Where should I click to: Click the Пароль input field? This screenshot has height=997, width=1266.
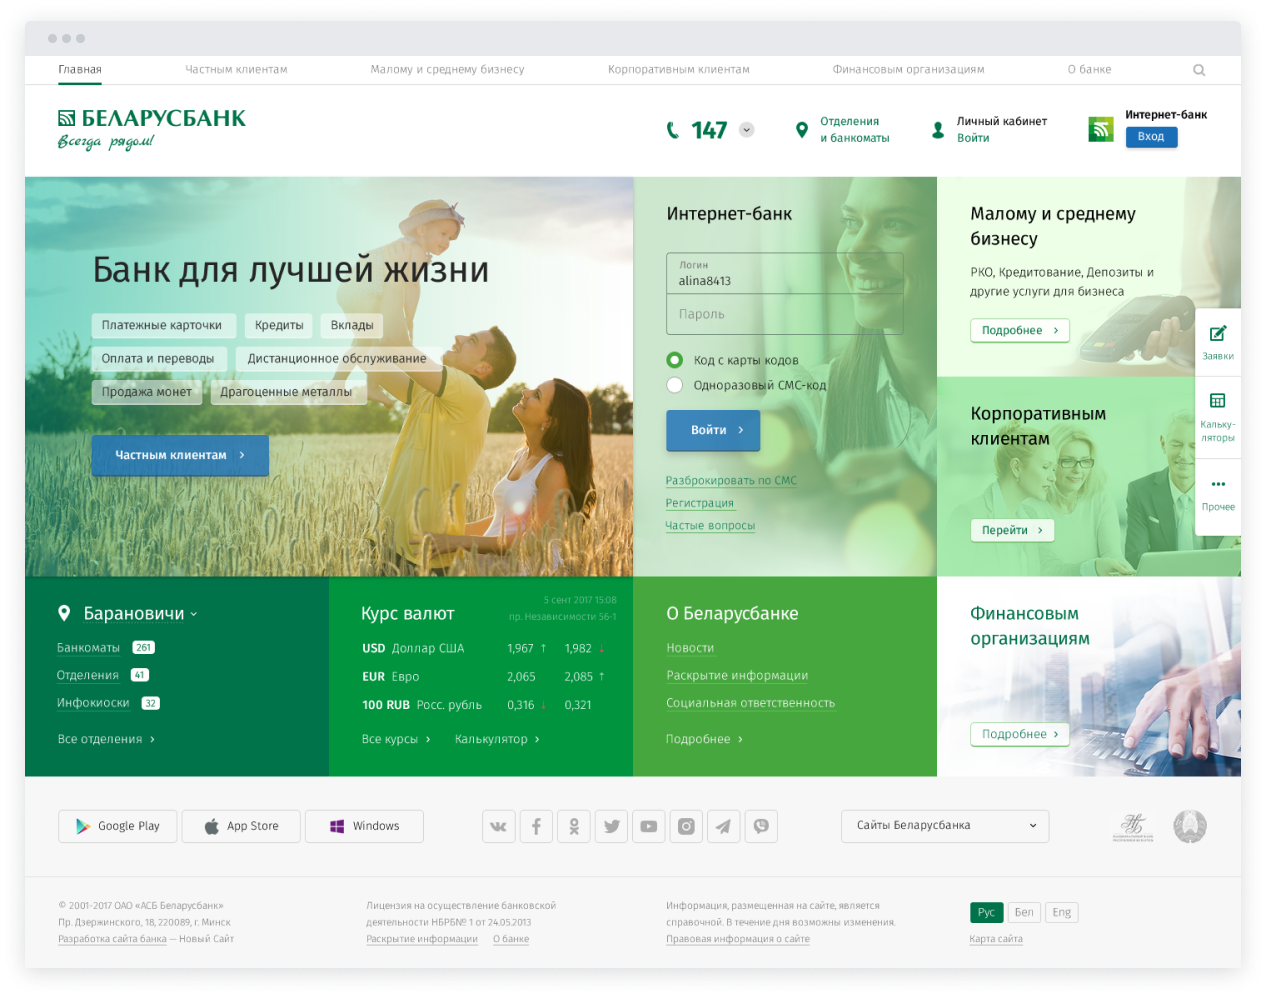click(785, 314)
